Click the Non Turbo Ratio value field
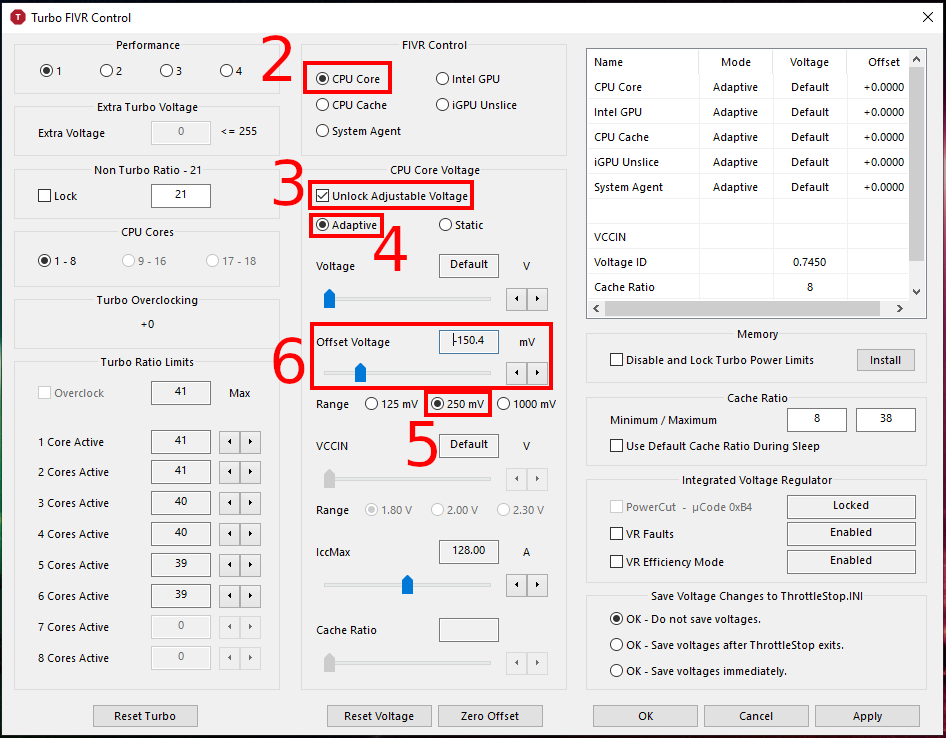Screen dimensions: 946x738 point(181,195)
